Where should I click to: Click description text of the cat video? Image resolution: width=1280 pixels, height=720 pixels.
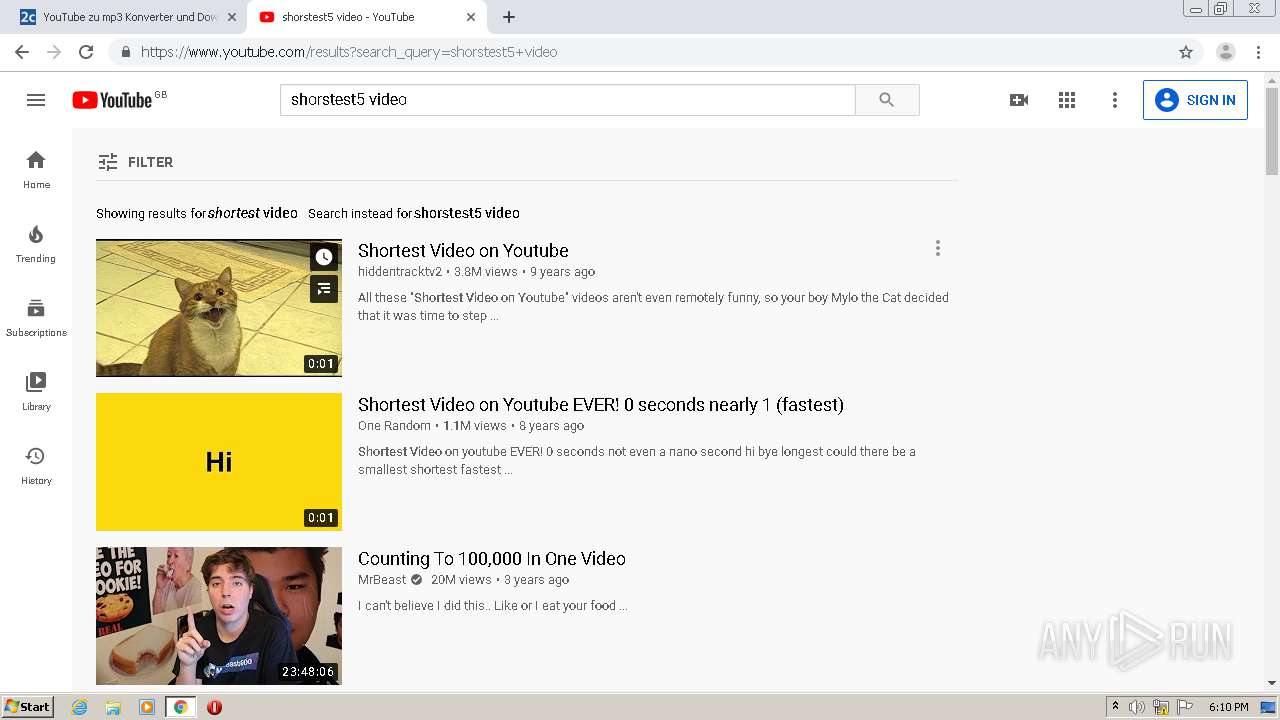click(x=653, y=307)
